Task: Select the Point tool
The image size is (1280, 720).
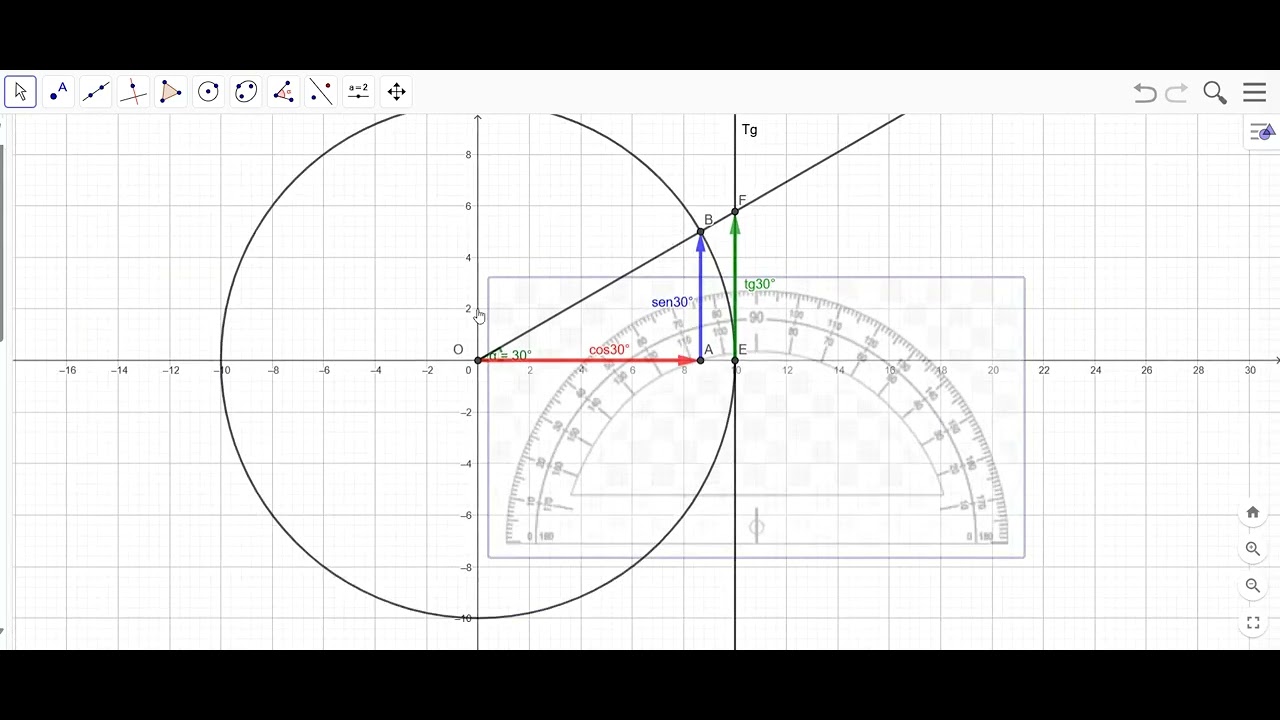Action: coord(58,92)
